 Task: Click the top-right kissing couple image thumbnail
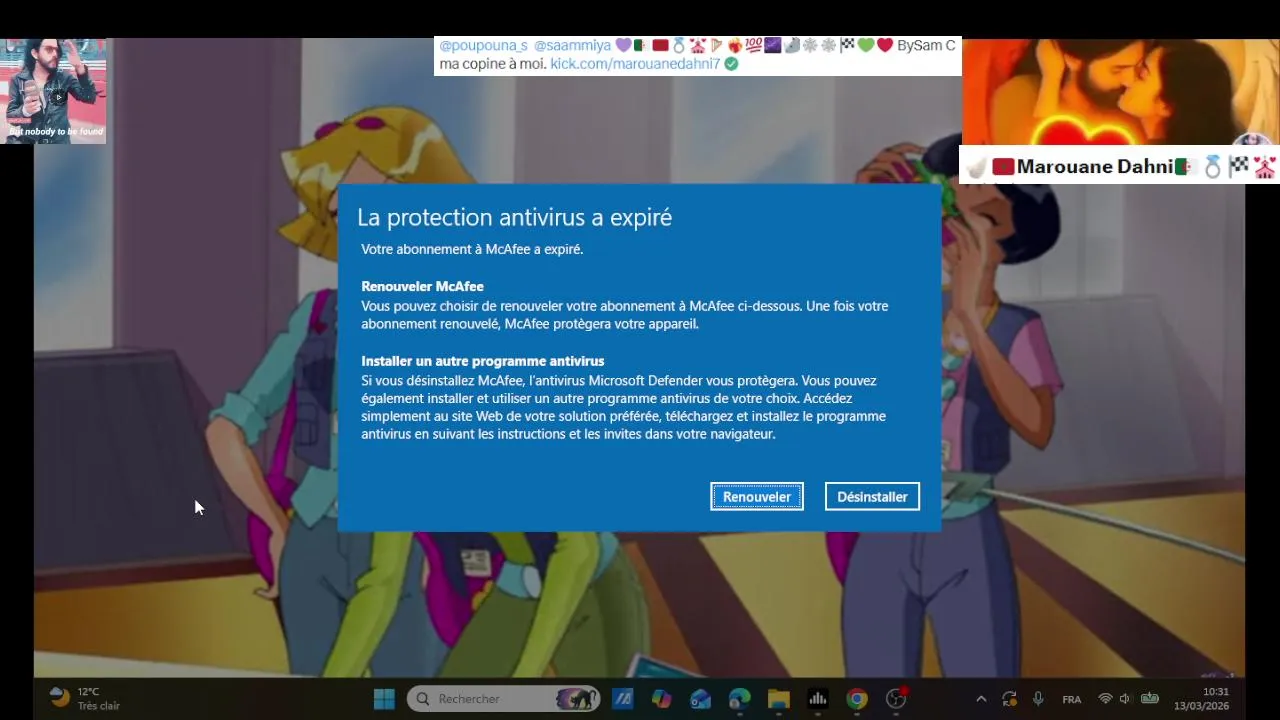[x=1121, y=92]
